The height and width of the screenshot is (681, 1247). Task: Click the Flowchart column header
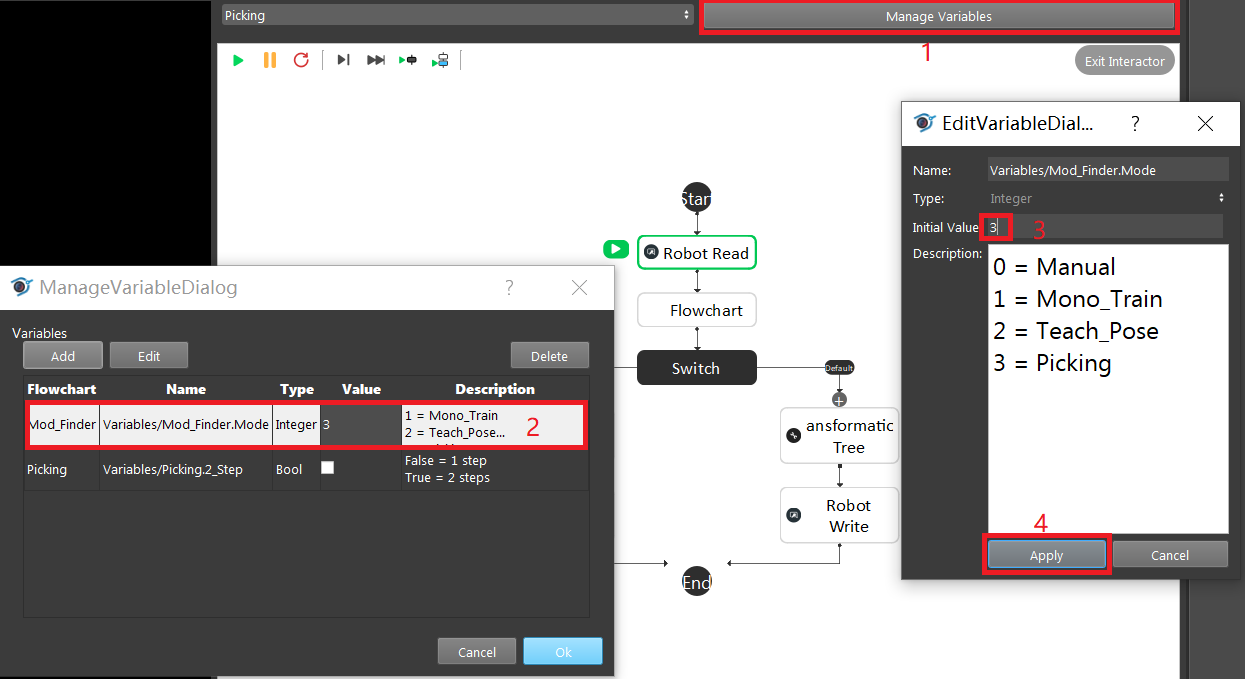tap(62, 389)
